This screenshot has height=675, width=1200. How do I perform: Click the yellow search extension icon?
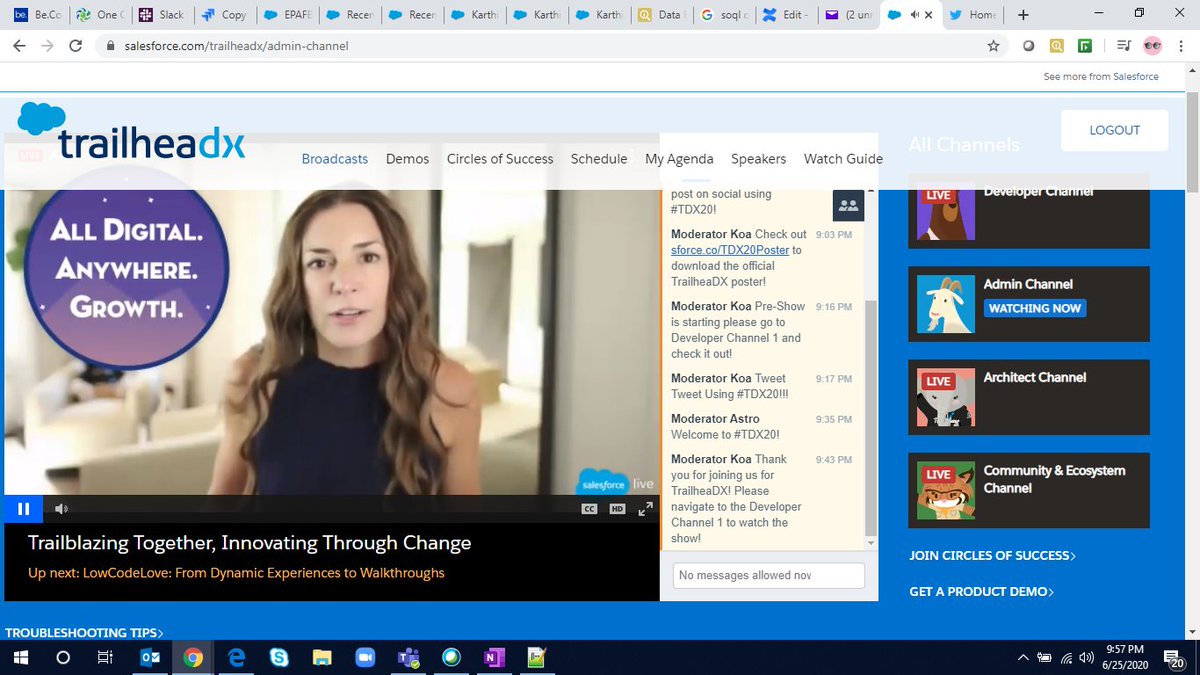coord(1056,46)
